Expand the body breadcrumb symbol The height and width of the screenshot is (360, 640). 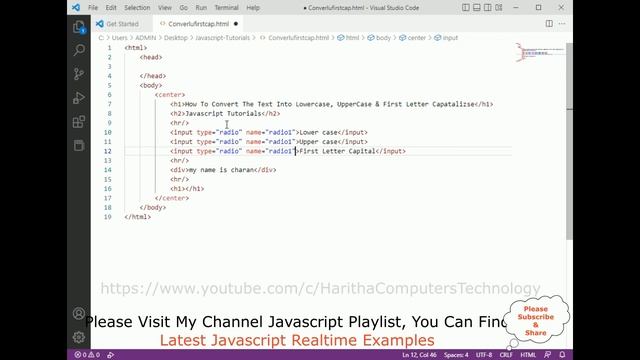pyautogui.click(x=379, y=38)
